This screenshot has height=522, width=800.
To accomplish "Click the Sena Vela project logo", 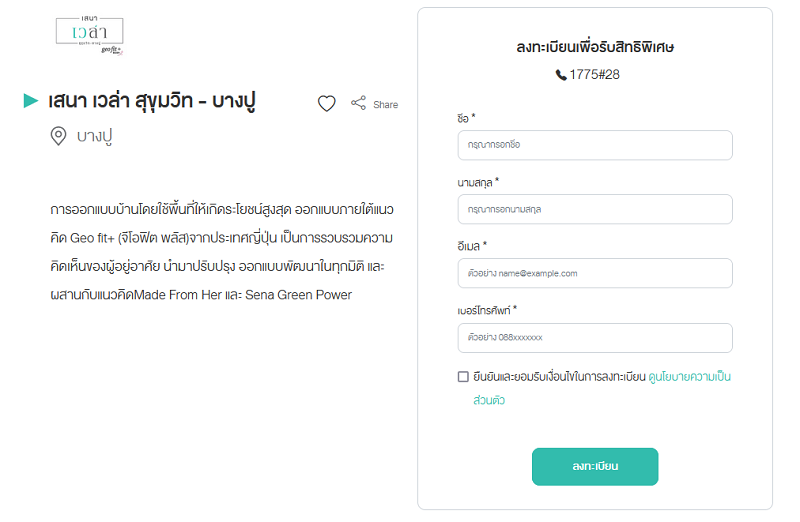I will point(90,35).
